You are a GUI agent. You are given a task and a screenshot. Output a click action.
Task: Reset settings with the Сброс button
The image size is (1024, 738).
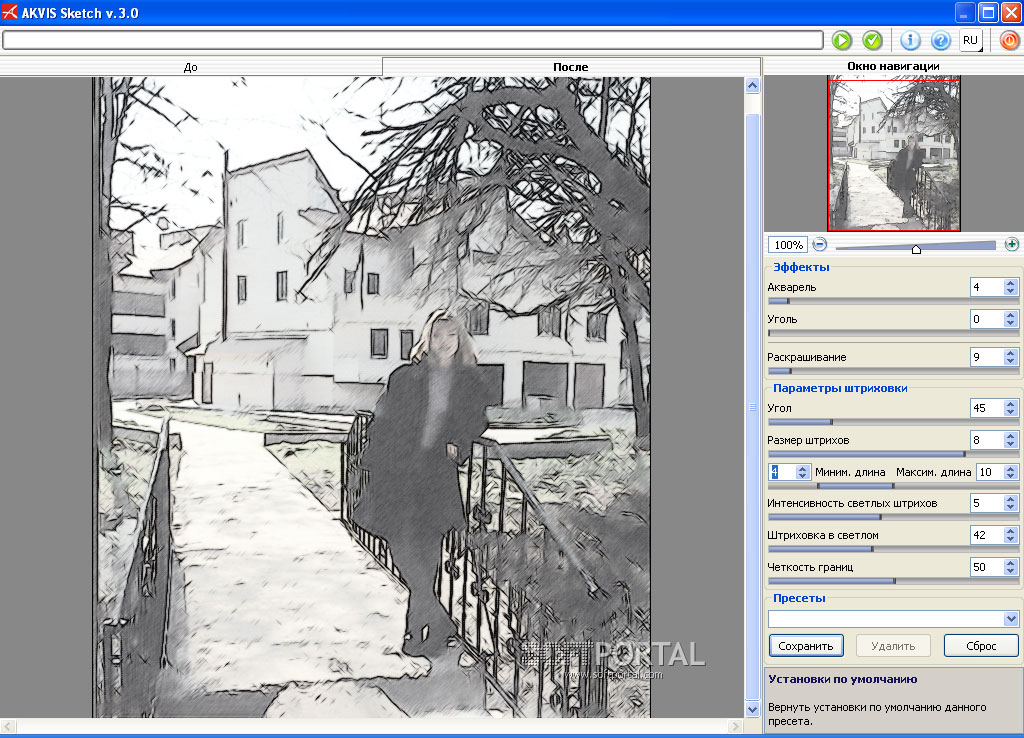coord(981,645)
